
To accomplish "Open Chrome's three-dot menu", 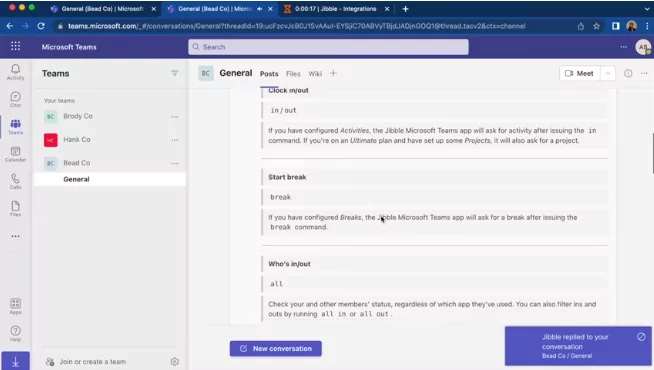I will pos(647,26).
